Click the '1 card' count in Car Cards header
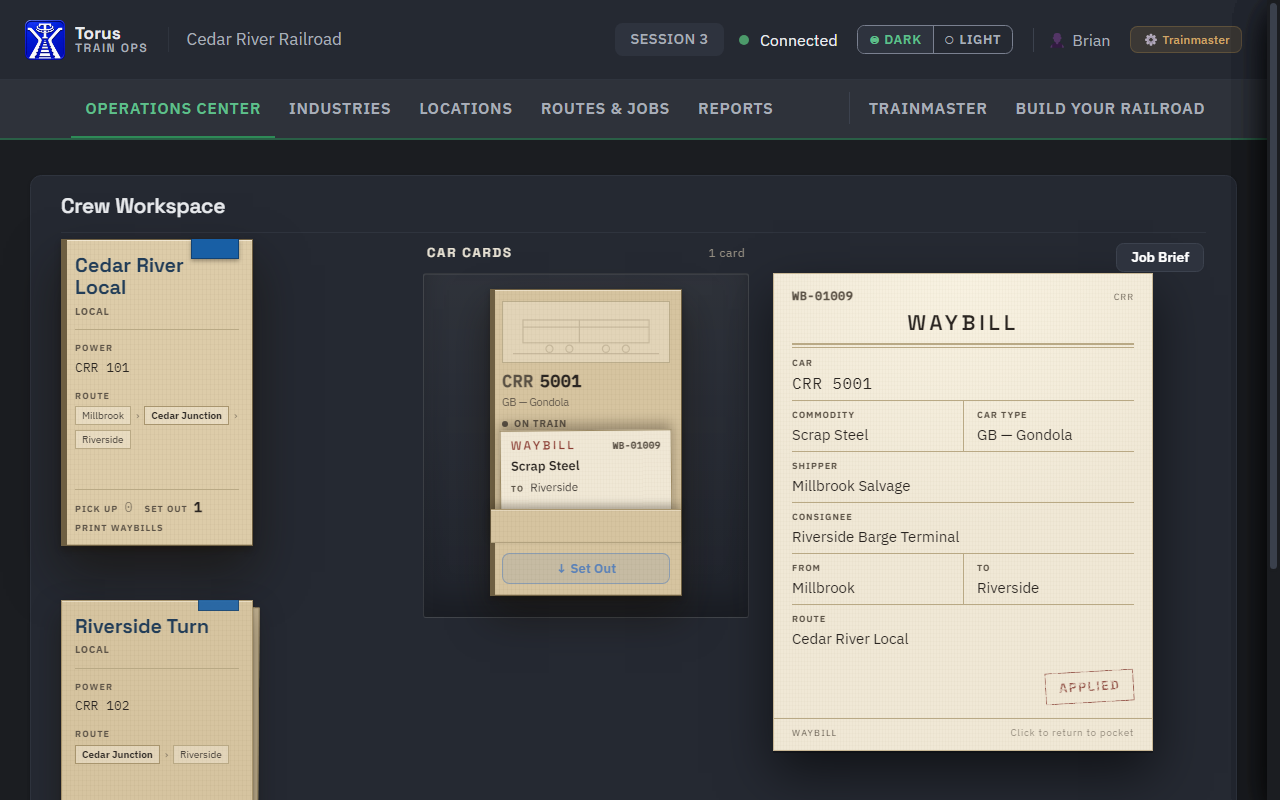This screenshot has width=1280, height=800. 726,253
